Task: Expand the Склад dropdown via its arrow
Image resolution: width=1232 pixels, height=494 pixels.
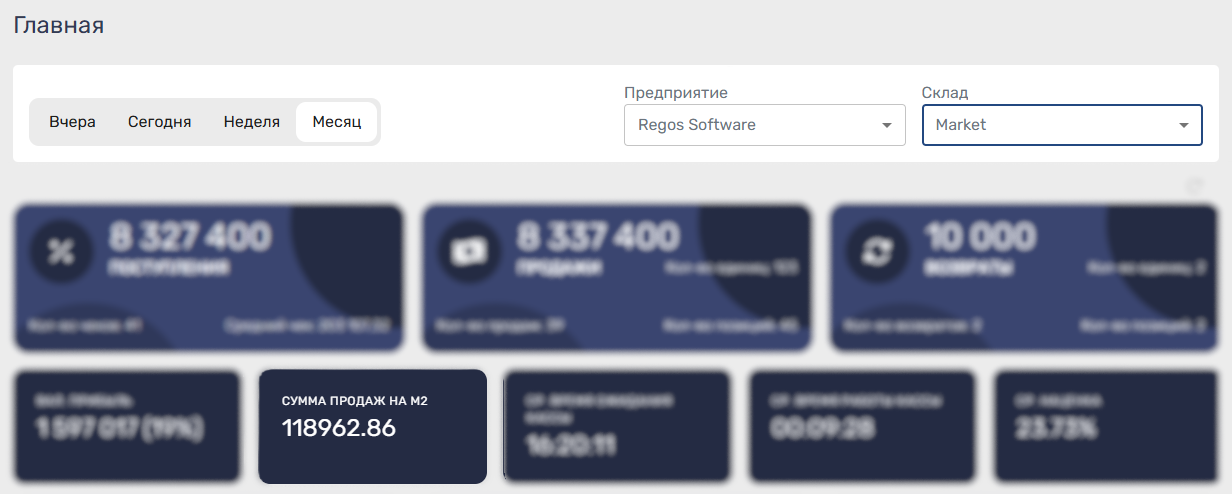Action: (1183, 126)
